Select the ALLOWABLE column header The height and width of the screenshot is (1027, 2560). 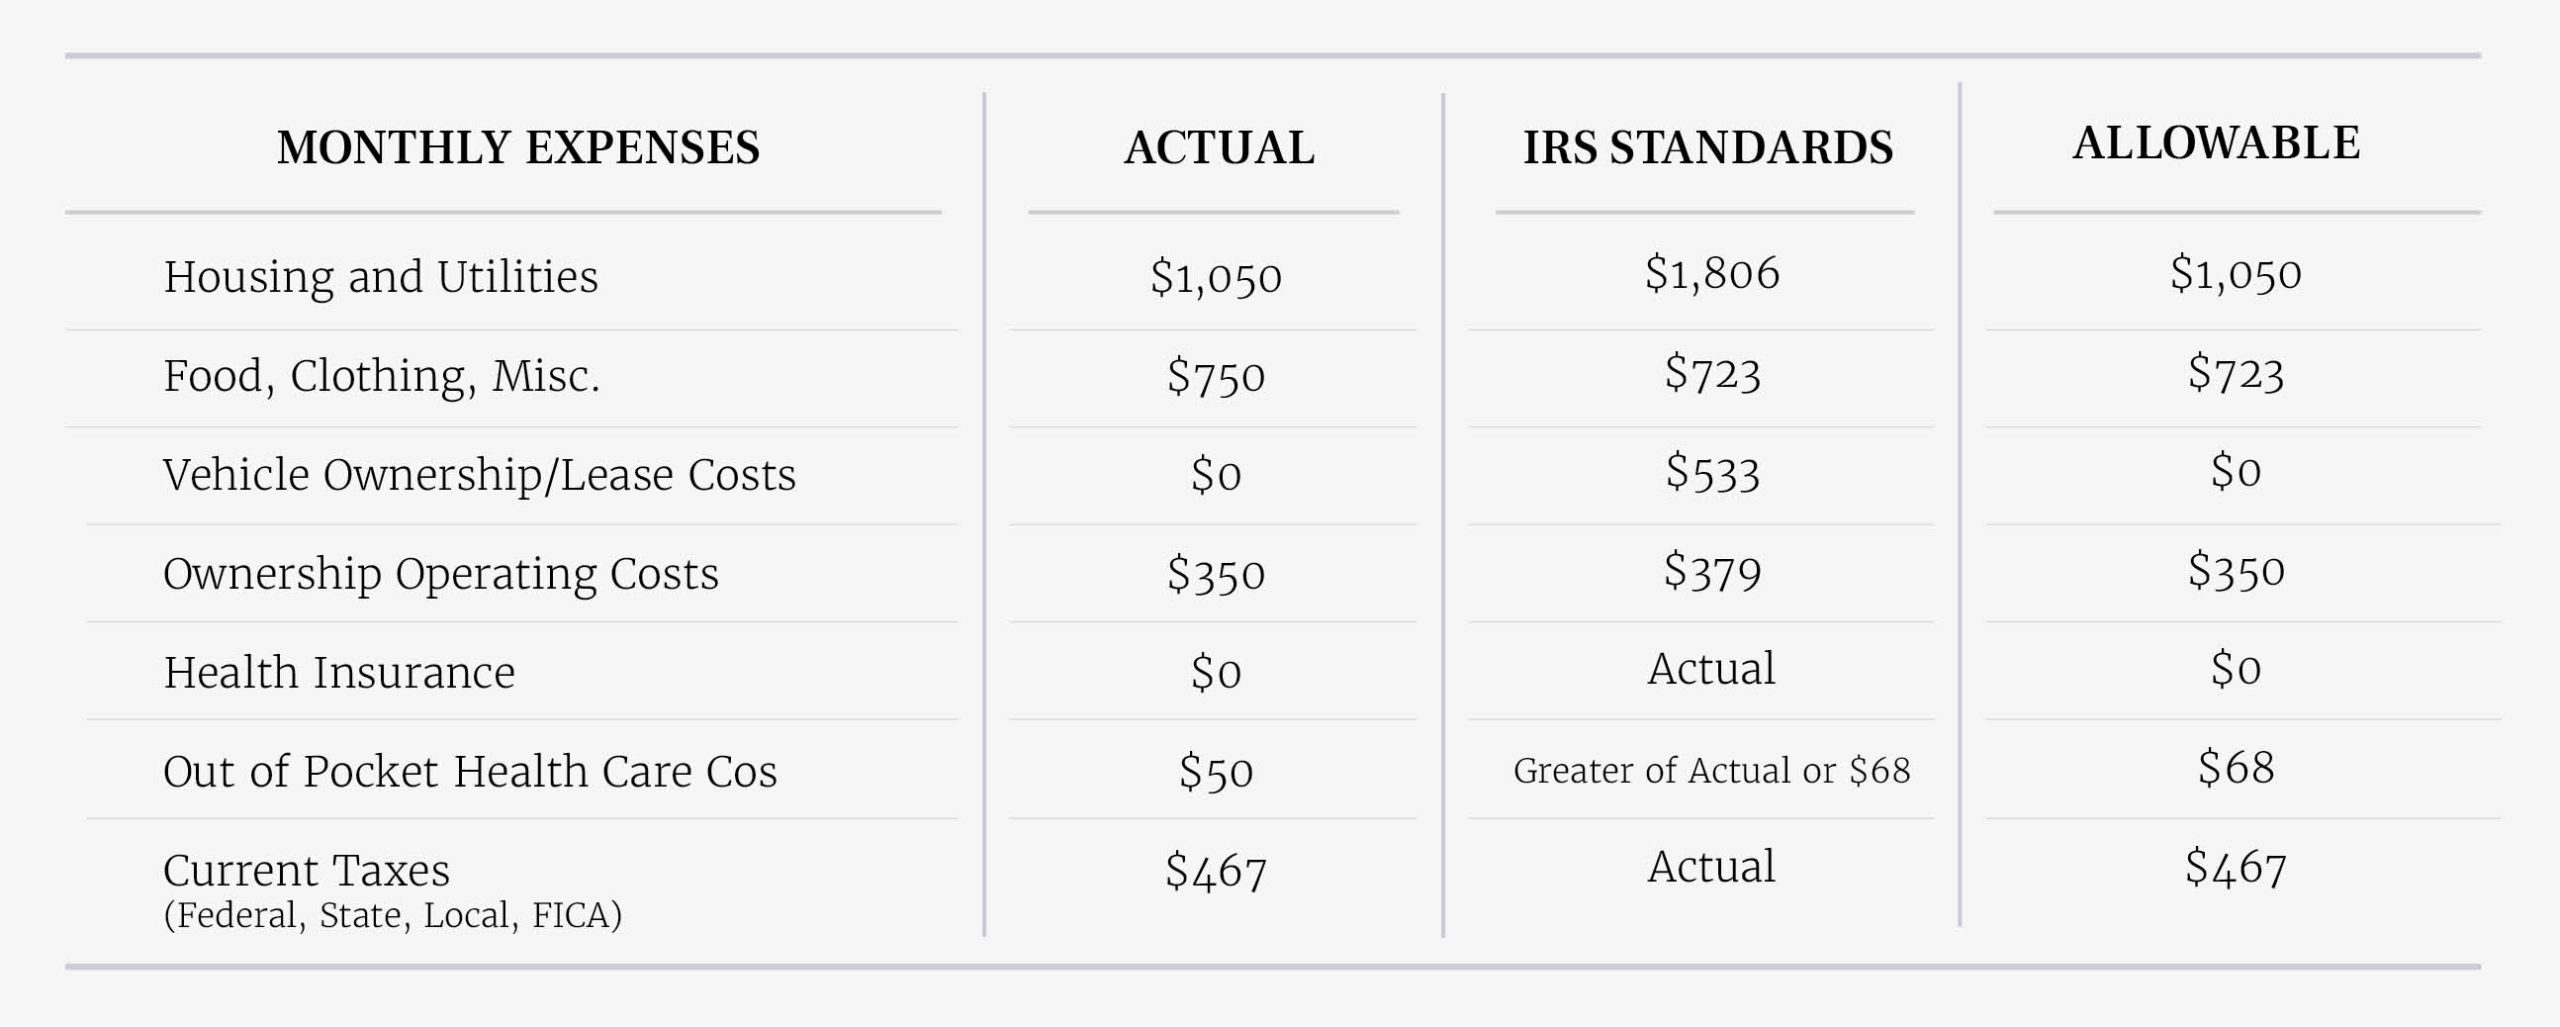pyautogui.click(x=2216, y=143)
